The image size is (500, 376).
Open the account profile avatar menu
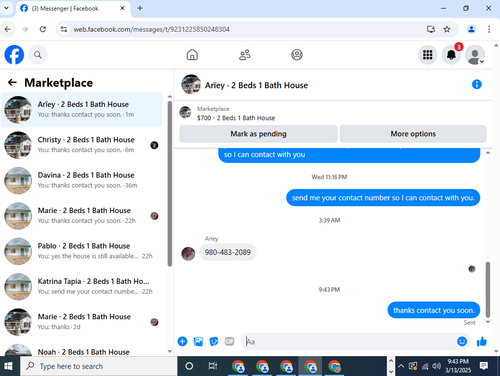pos(475,55)
